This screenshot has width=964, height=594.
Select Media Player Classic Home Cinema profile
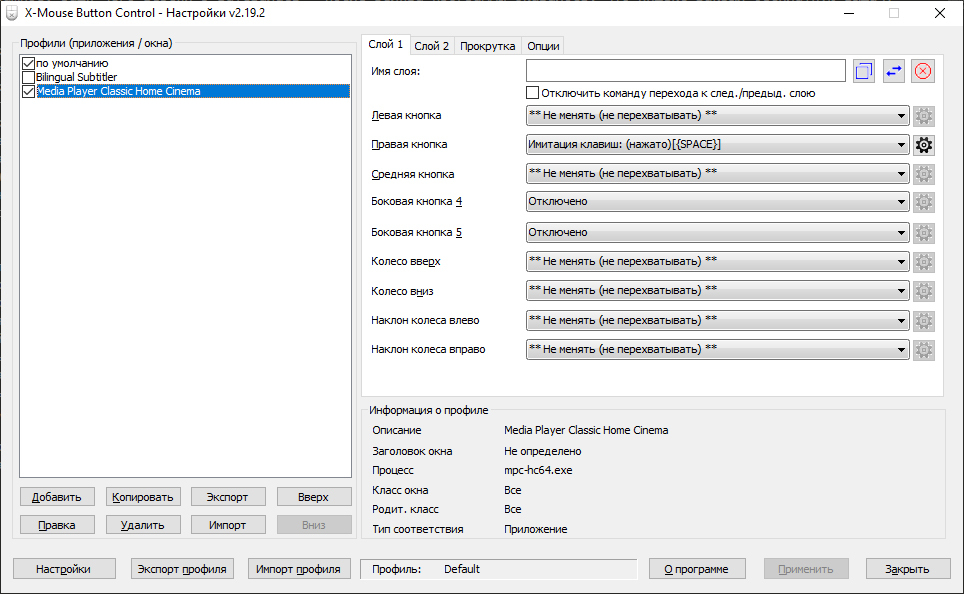coord(118,91)
